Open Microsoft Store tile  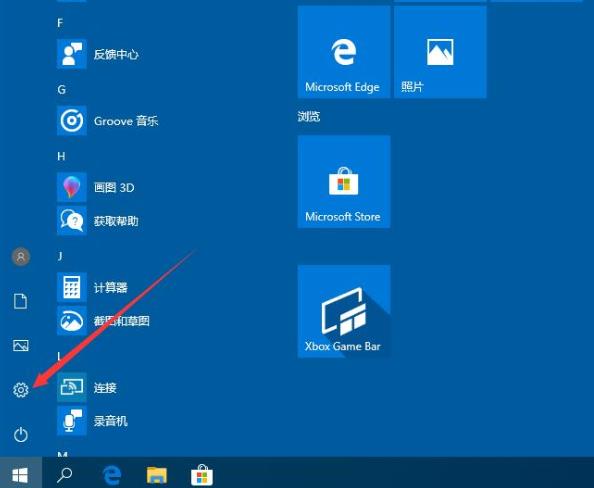[344, 181]
